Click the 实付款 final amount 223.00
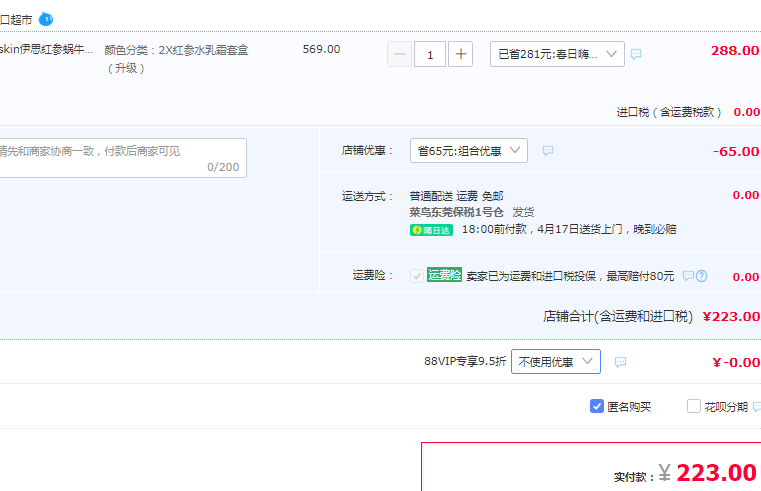This screenshot has width=761, height=491. (x=716, y=473)
